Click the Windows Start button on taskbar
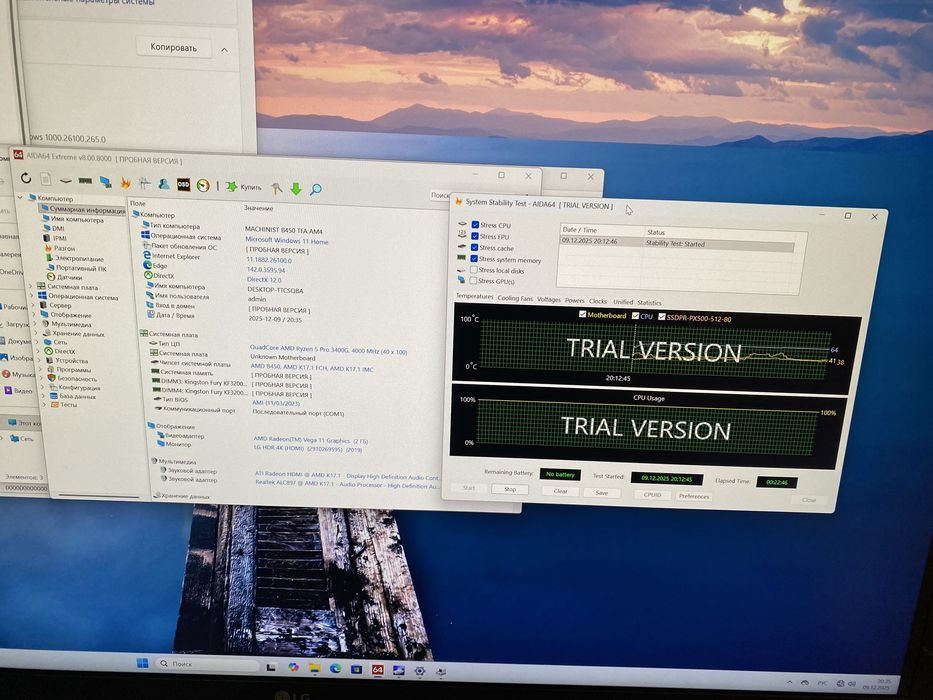The height and width of the screenshot is (700, 933). [142, 663]
